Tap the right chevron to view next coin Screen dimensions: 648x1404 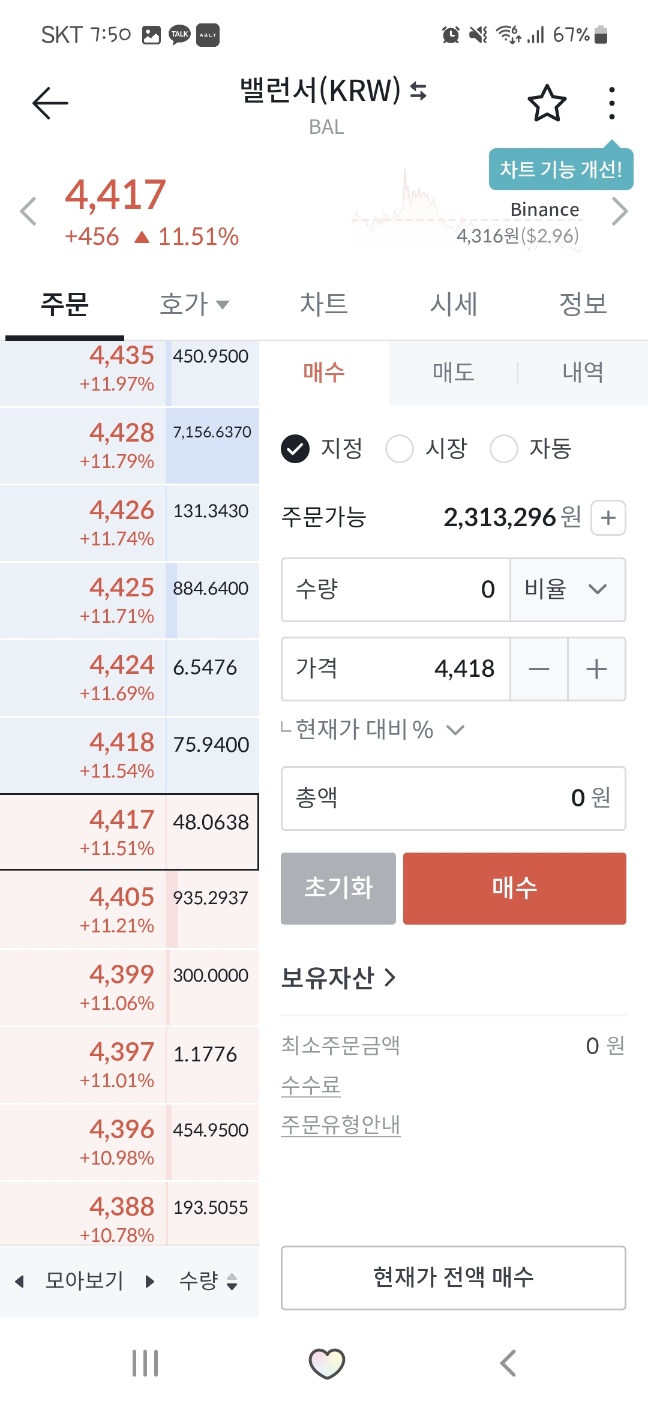point(620,211)
